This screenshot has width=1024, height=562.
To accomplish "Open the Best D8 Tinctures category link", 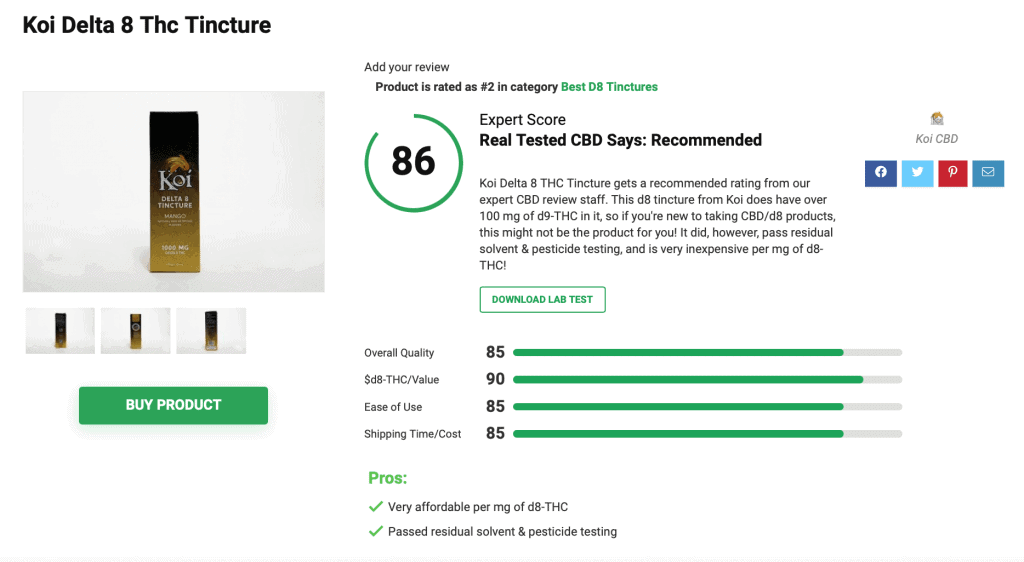I will (x=609, y=87).
